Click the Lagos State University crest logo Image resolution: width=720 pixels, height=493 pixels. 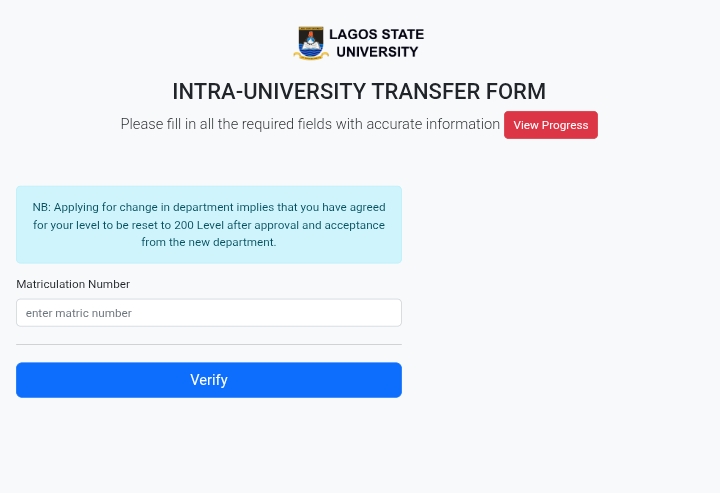click(x=312, y=43)
